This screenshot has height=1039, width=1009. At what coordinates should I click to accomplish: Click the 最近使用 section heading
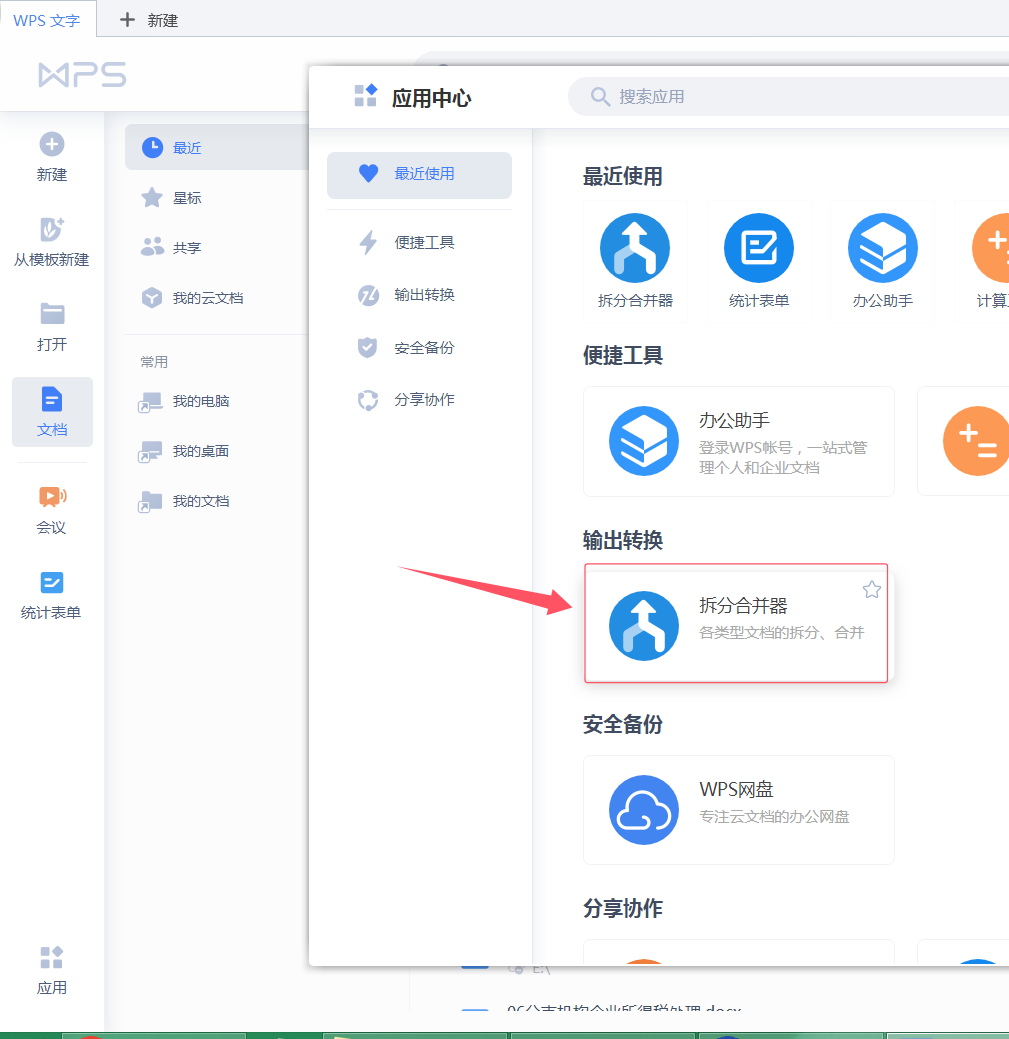pos(623,176)
